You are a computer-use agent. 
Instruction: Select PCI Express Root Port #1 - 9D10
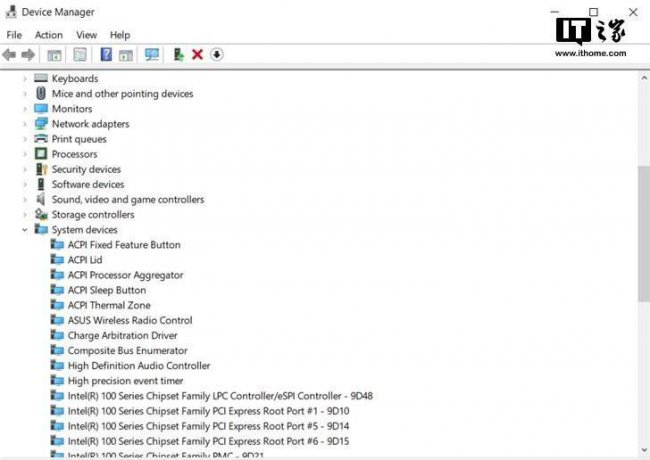[209, 411]
